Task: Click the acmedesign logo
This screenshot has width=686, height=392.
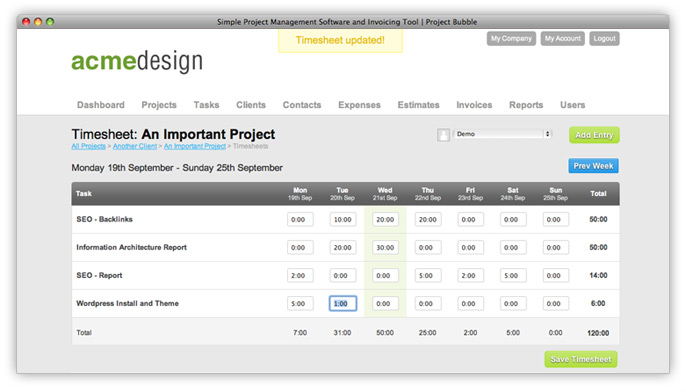Action: tap(137, 61)
